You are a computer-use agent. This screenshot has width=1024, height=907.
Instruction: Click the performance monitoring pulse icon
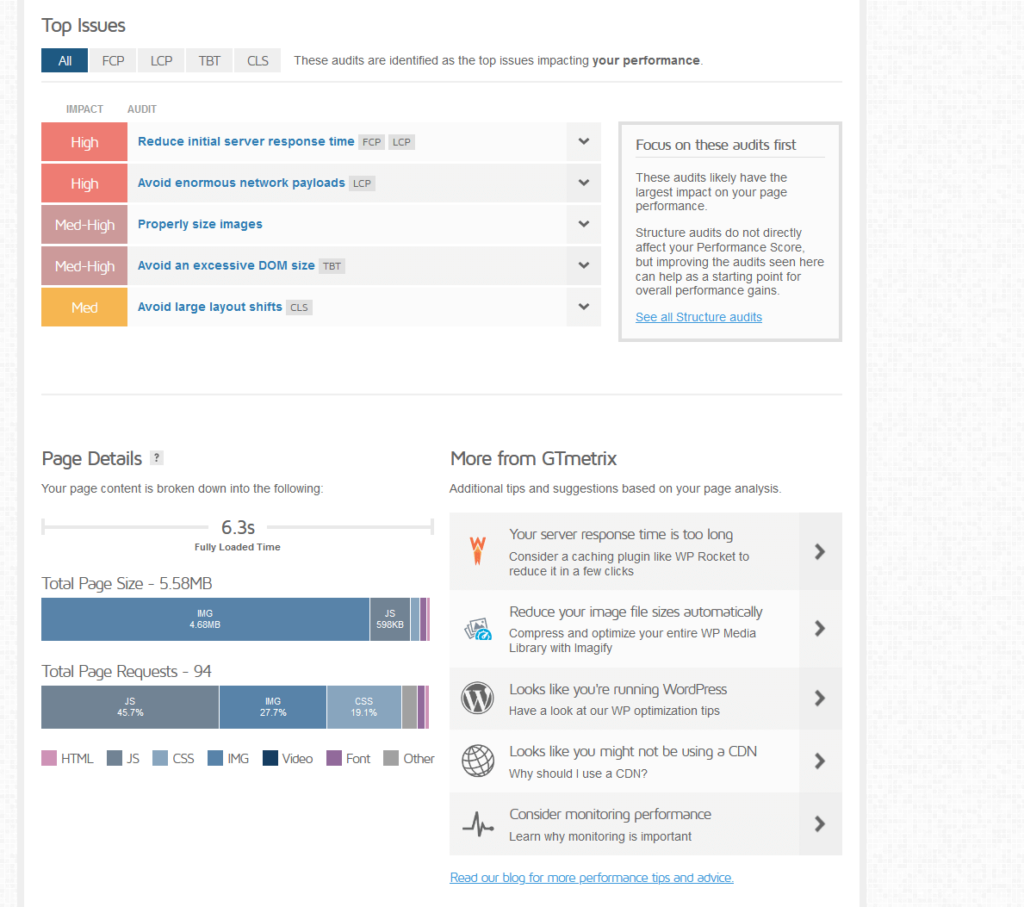(478, 824)
